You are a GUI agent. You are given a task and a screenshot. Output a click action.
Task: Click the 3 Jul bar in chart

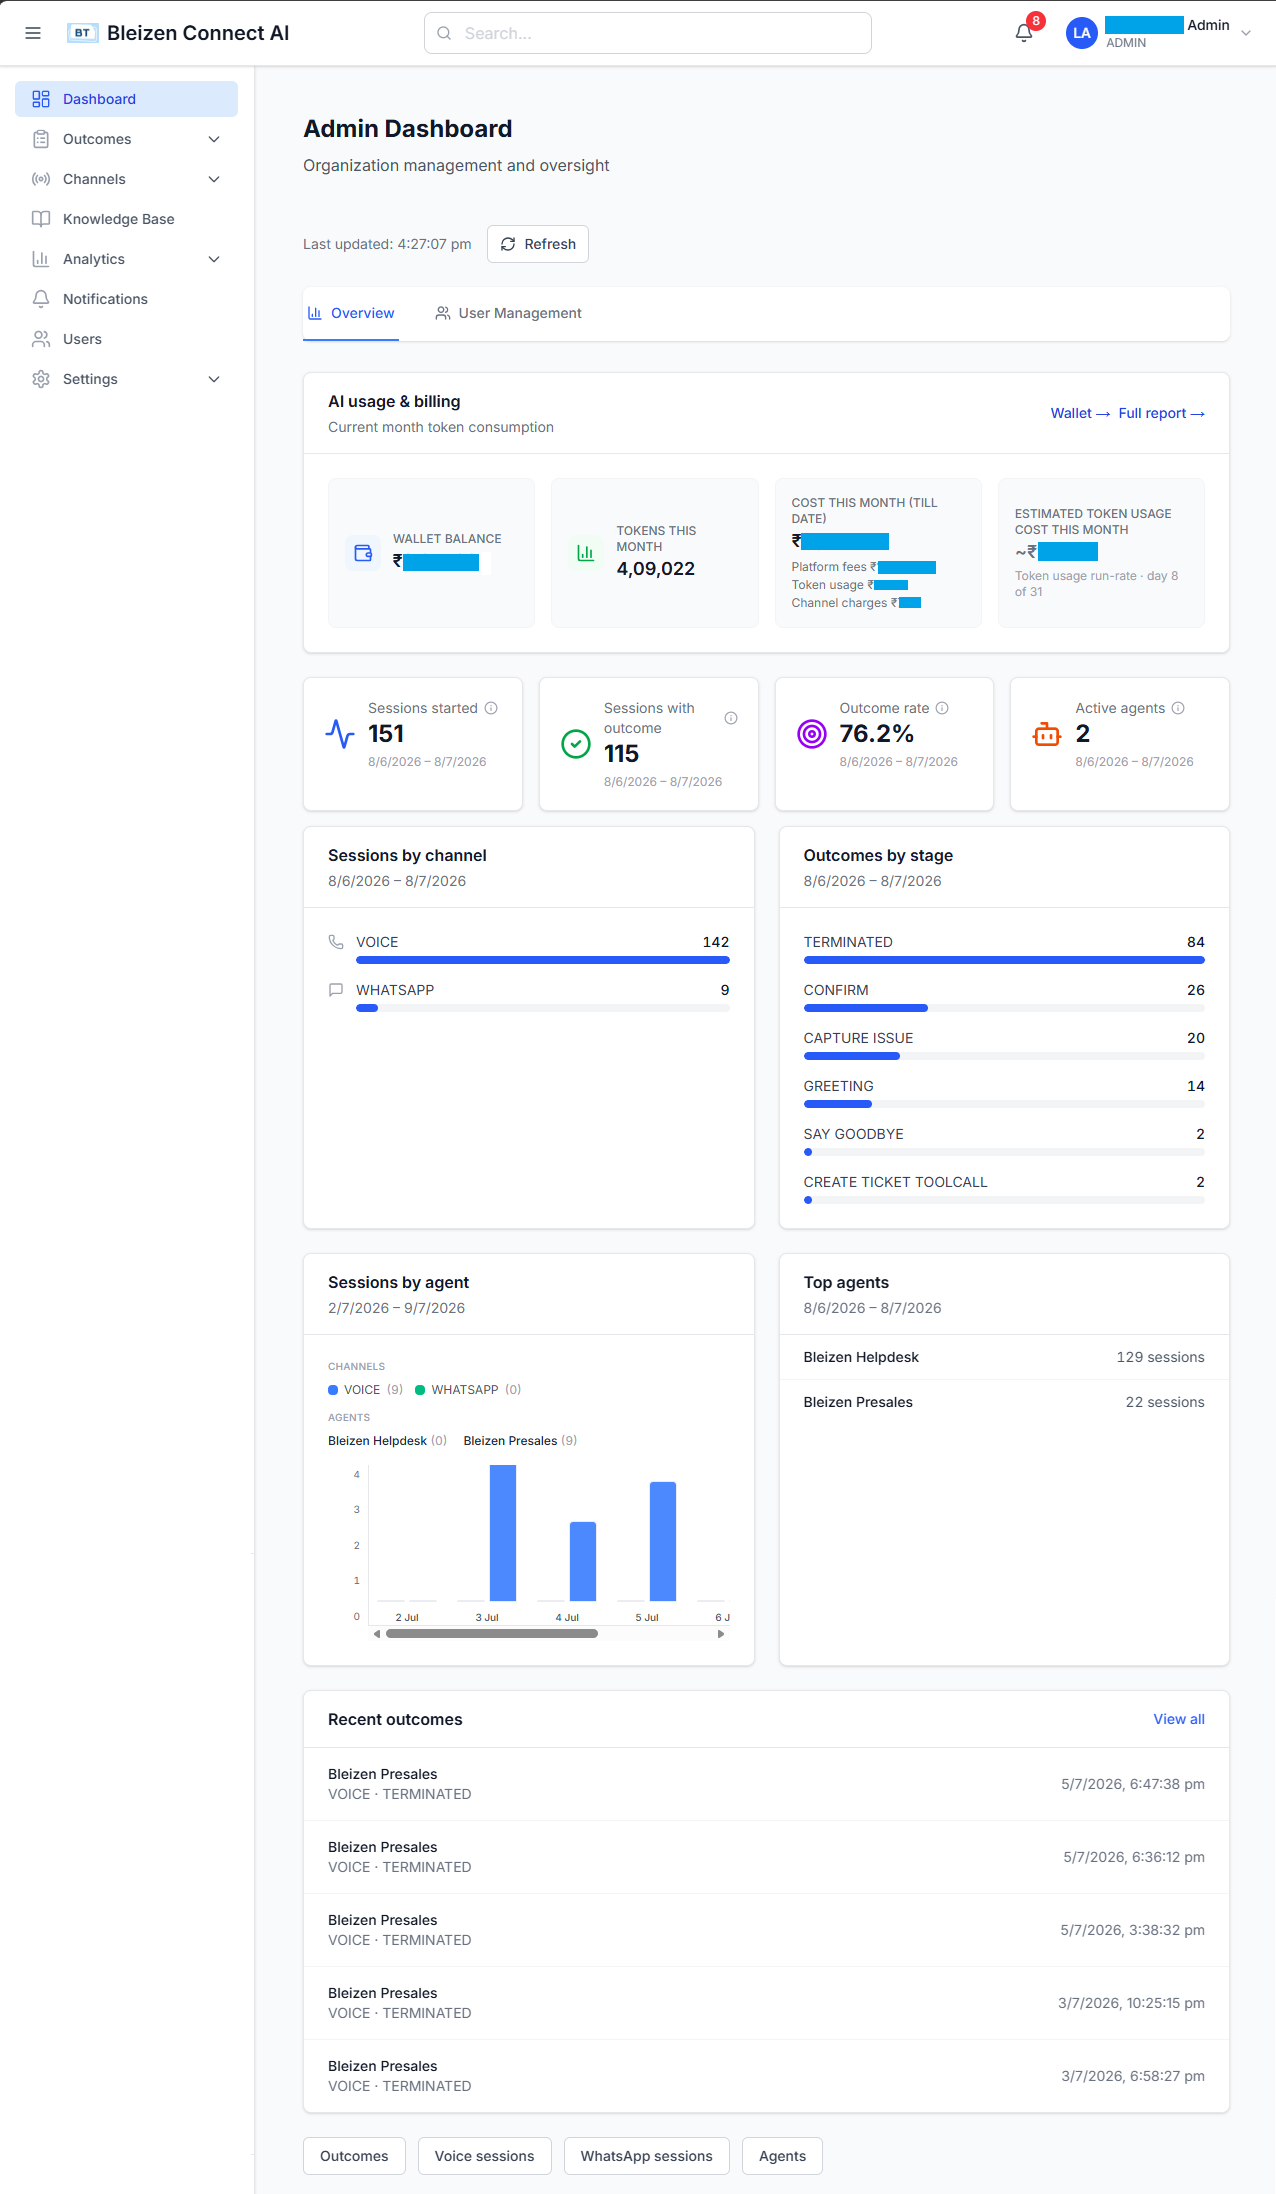tap(503, 1533)
